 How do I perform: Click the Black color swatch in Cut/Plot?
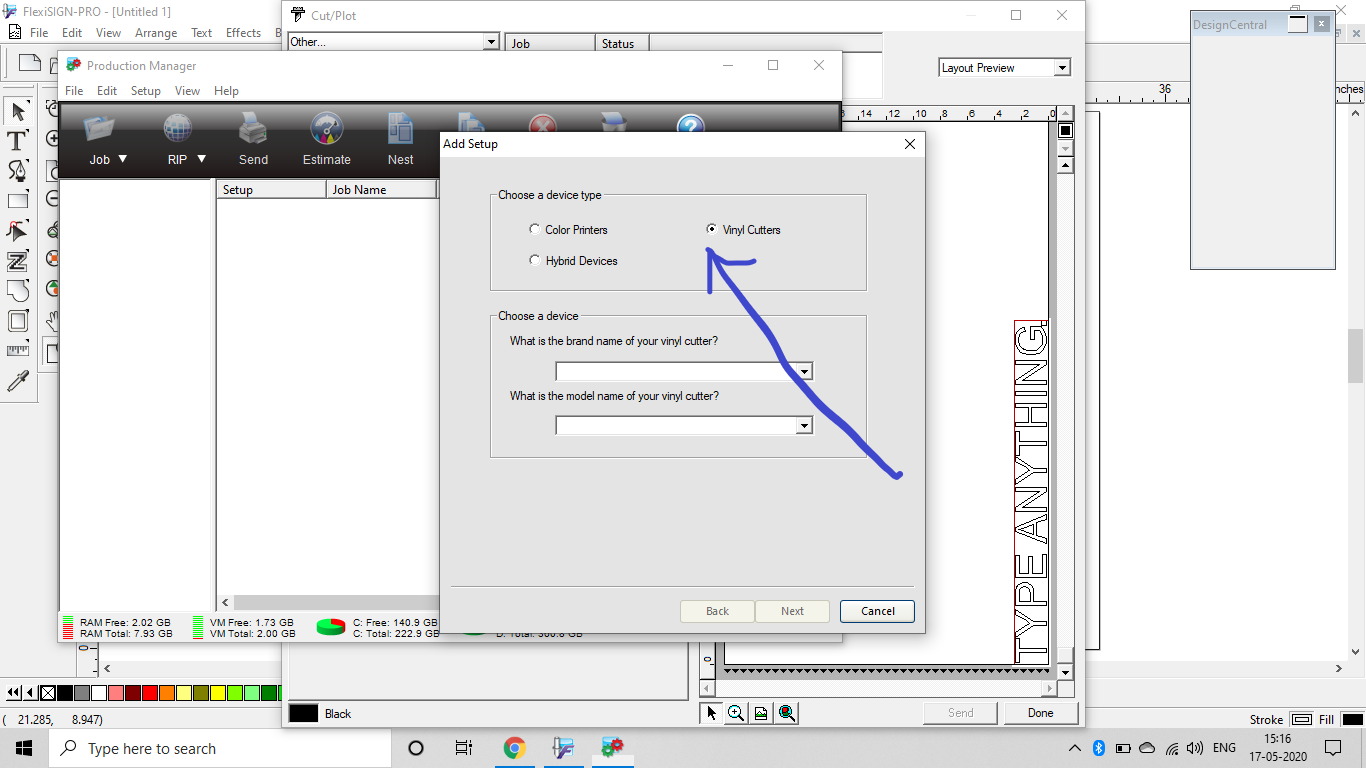304,713
